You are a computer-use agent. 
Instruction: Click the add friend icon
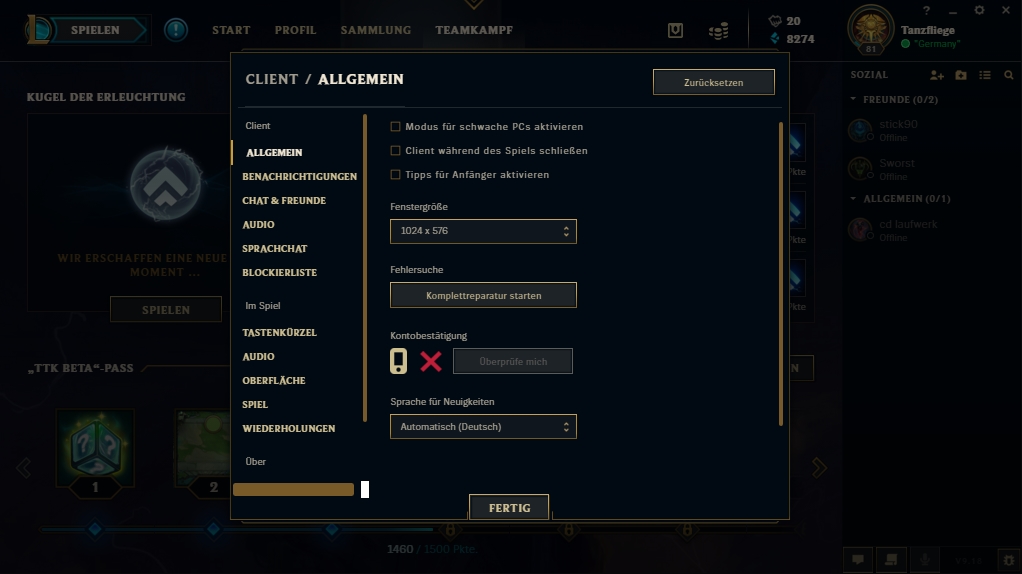coord(937,76)
